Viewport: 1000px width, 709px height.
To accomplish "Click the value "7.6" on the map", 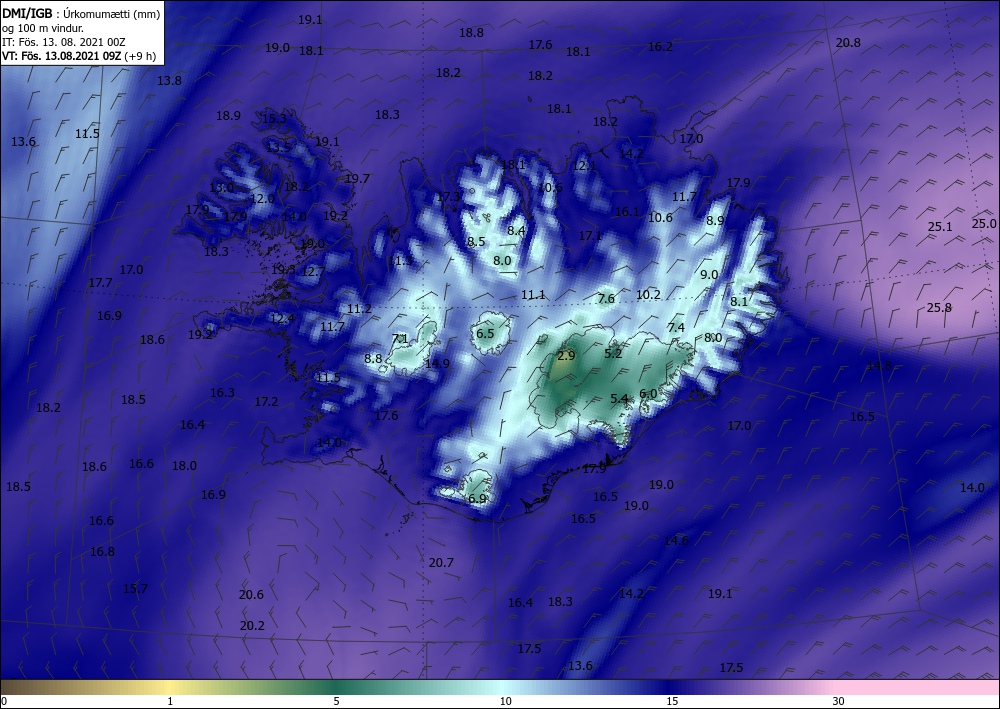I will 607,298.
